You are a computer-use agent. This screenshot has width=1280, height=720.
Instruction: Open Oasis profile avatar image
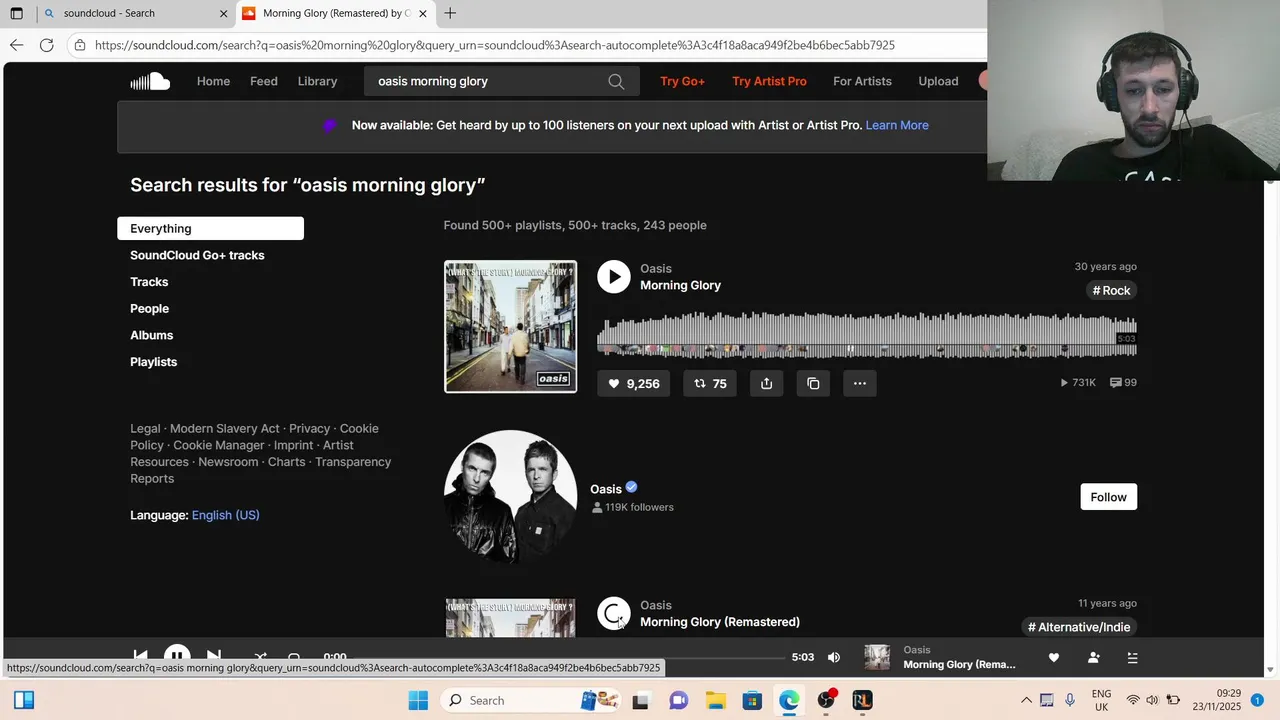click(x=510, y=497)
